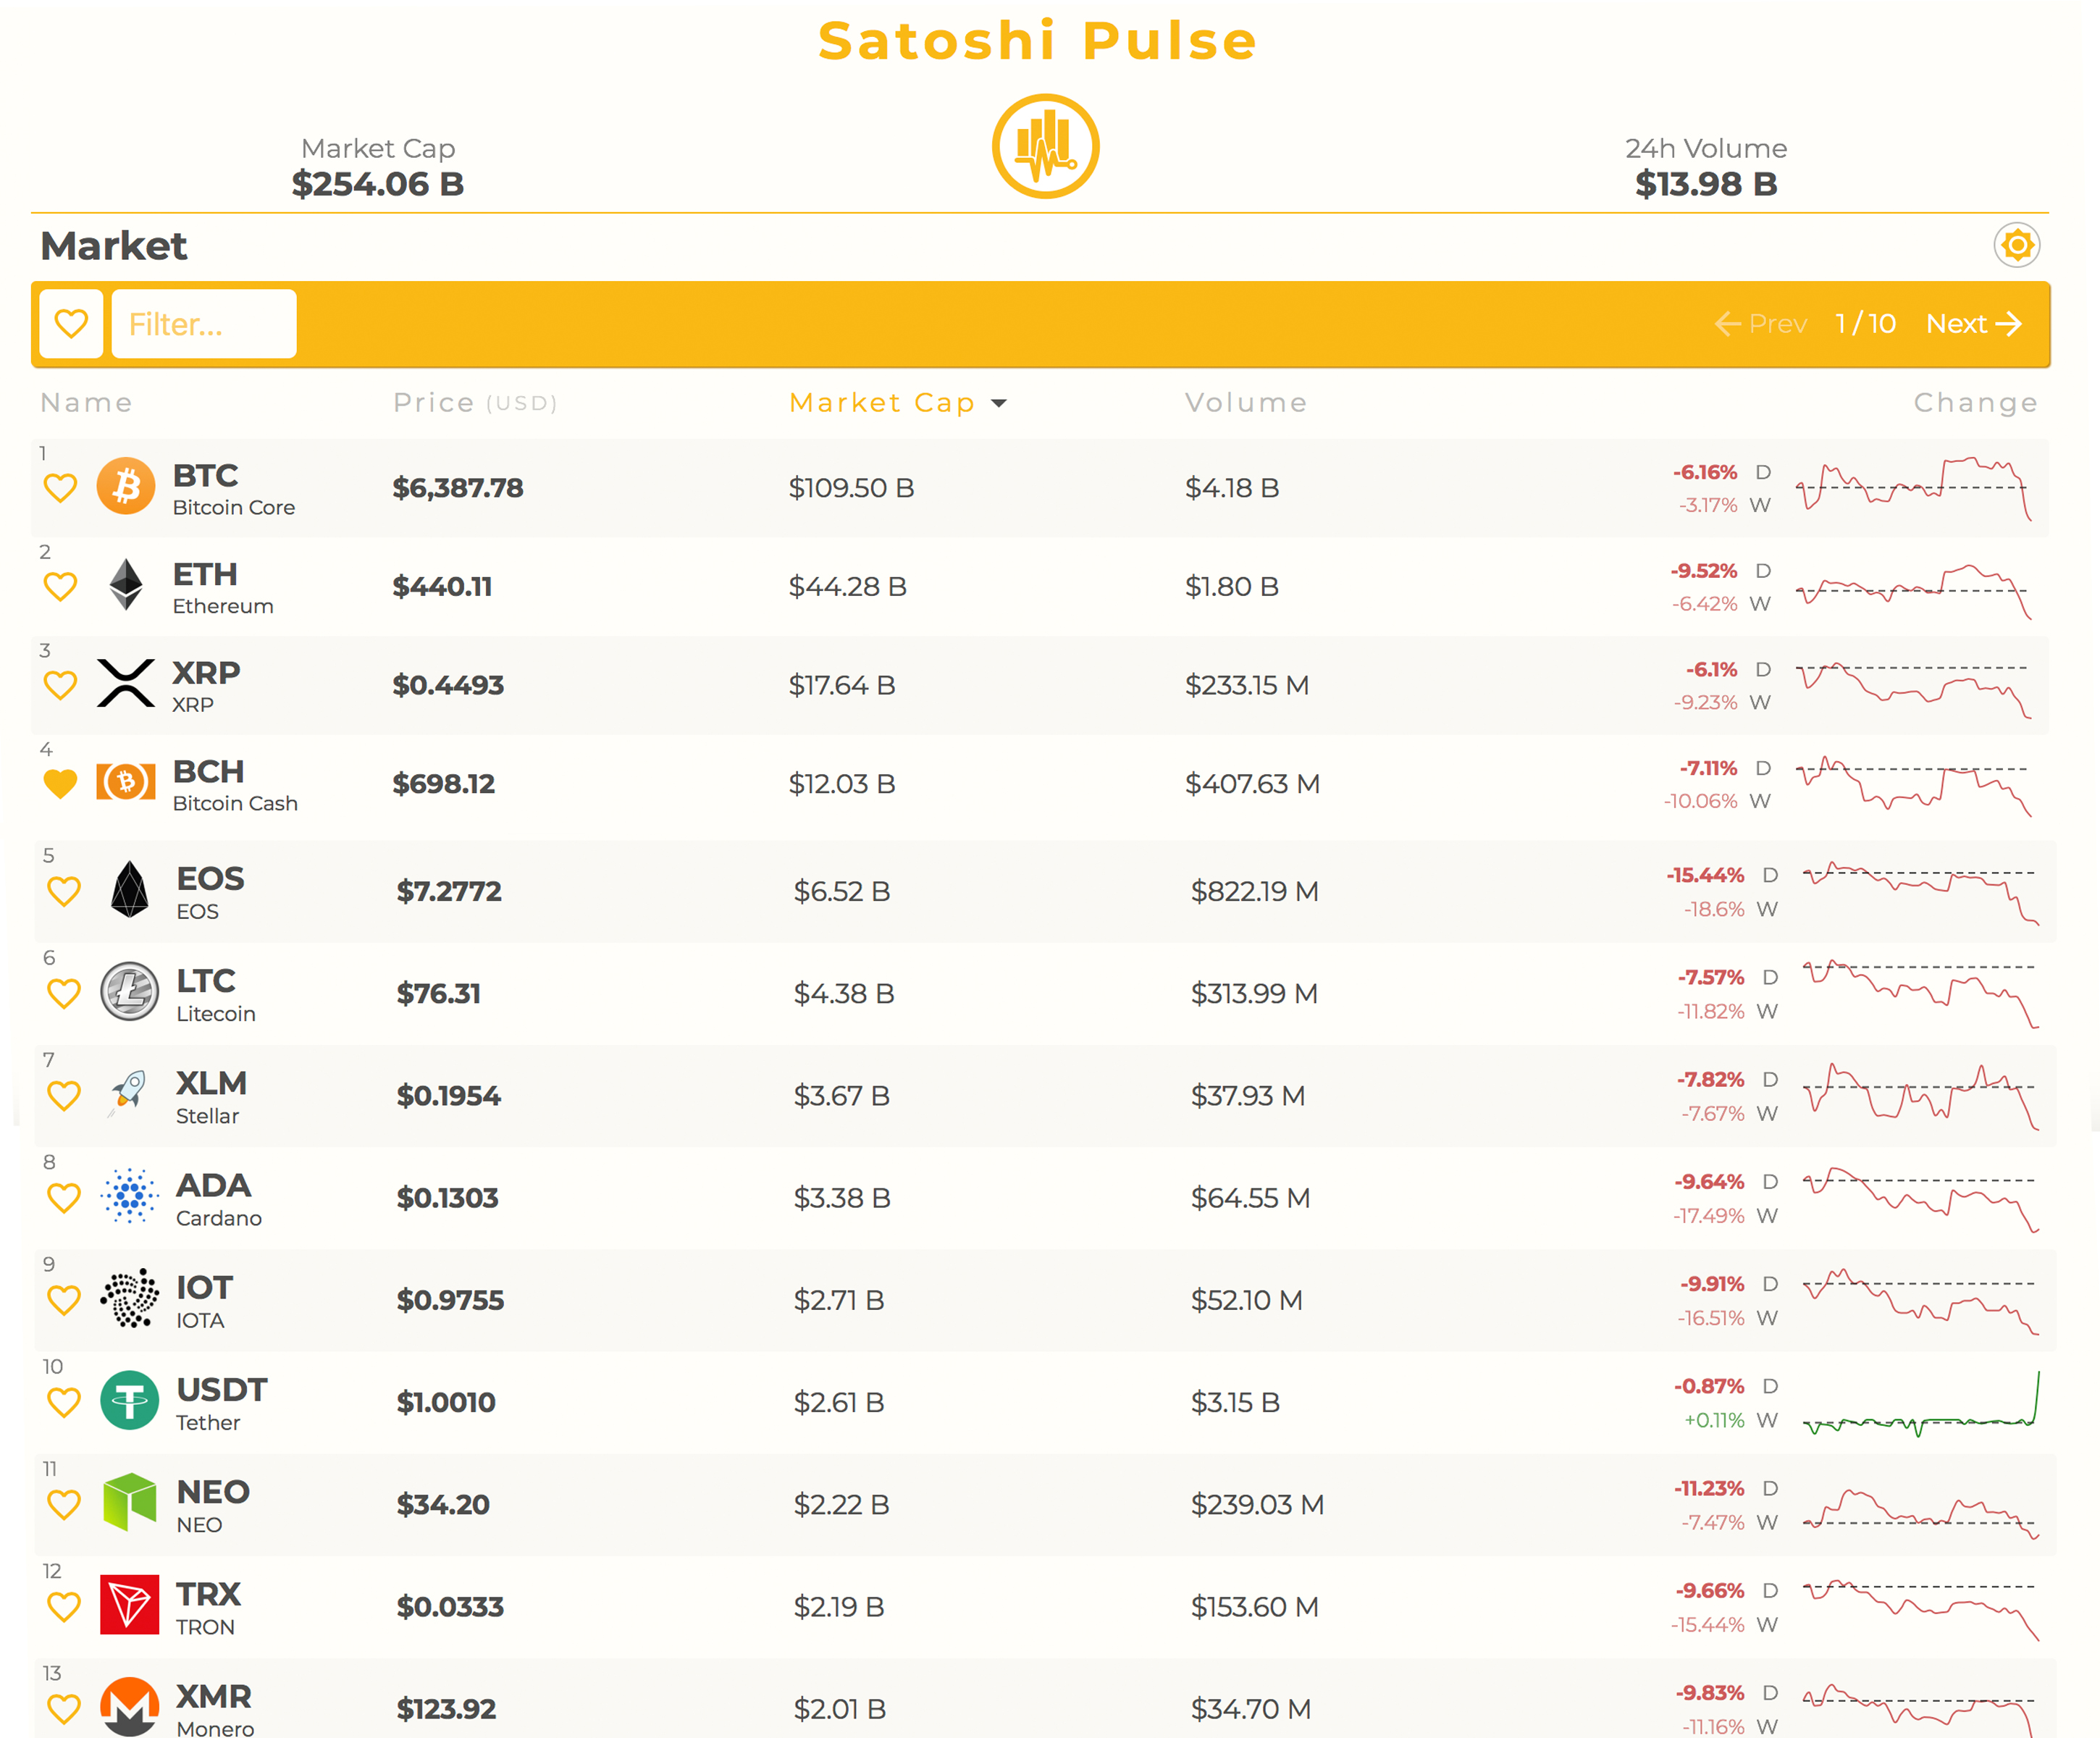The height and width of the screenshot is (1738, 2100).
Task: Favorite XLM with its heart
Action: coord(64,1096)
